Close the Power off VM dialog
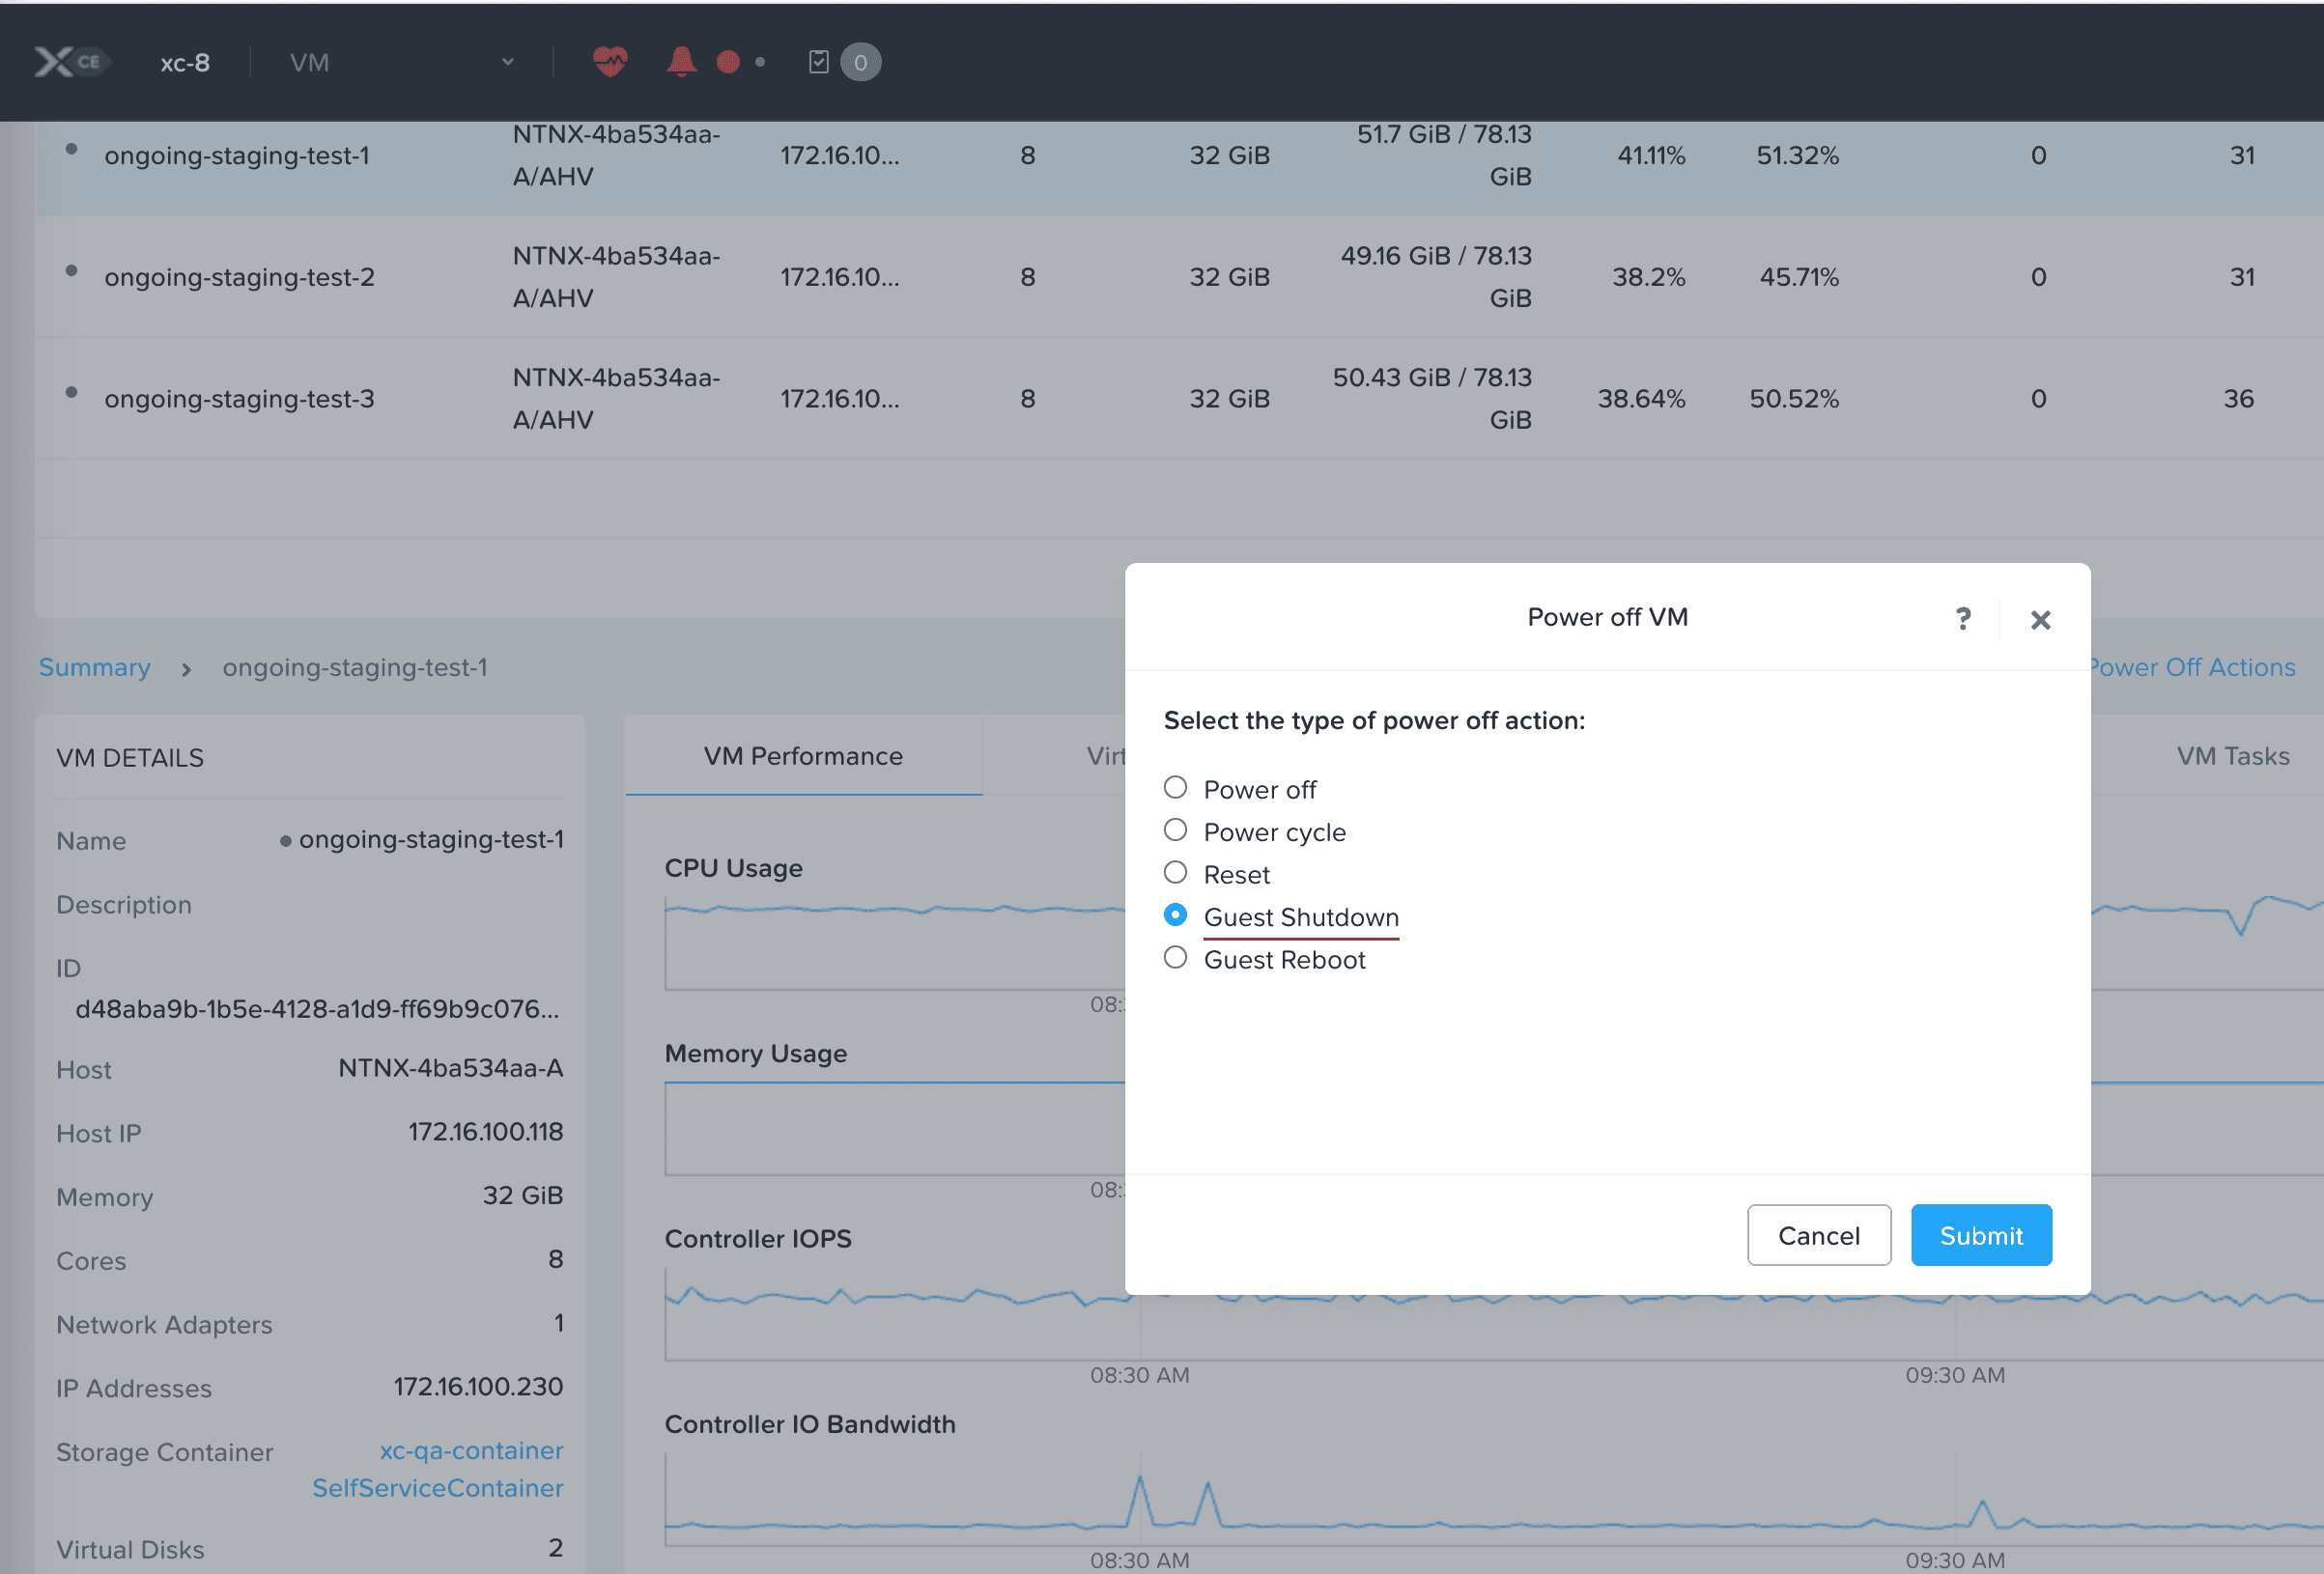 tap(2040, 619)
